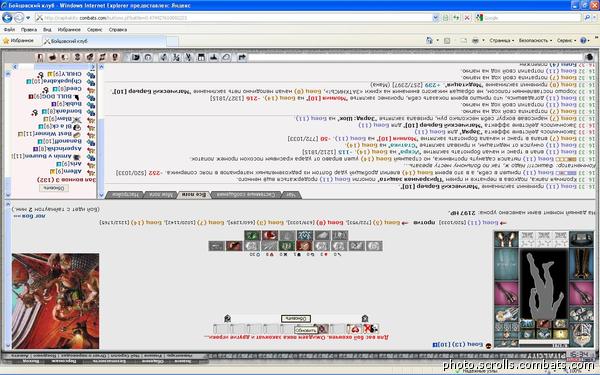Open the Вид menu
Screen dimensions: 600x375
click(47, 29)
